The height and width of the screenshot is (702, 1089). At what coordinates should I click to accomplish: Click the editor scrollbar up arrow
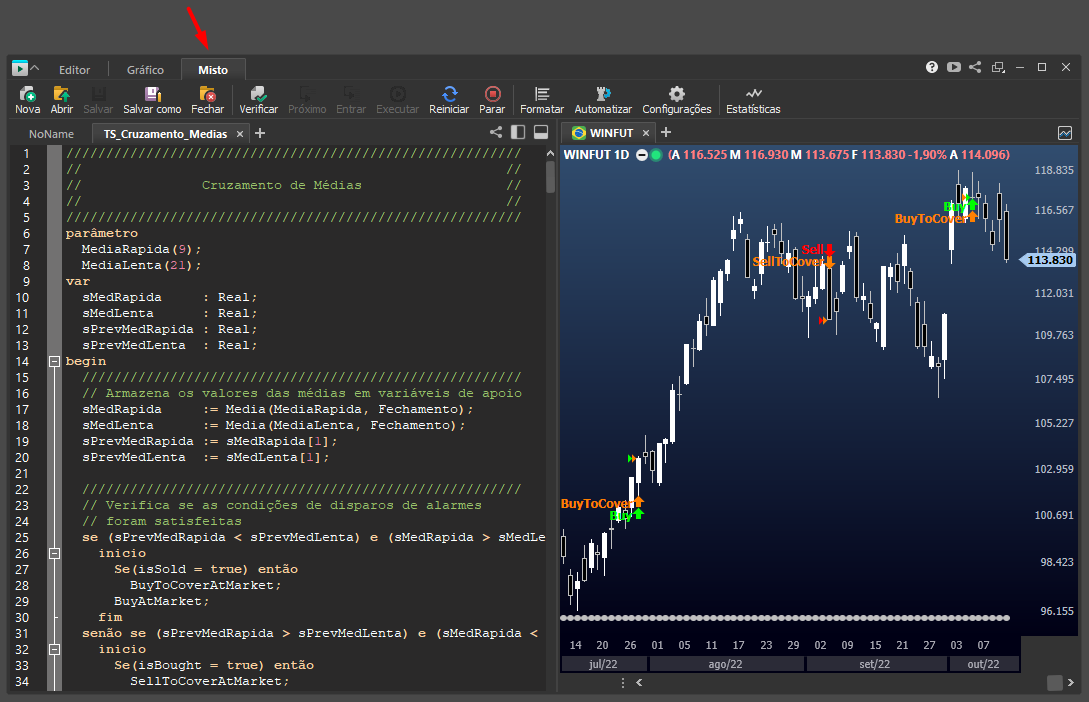550,153
